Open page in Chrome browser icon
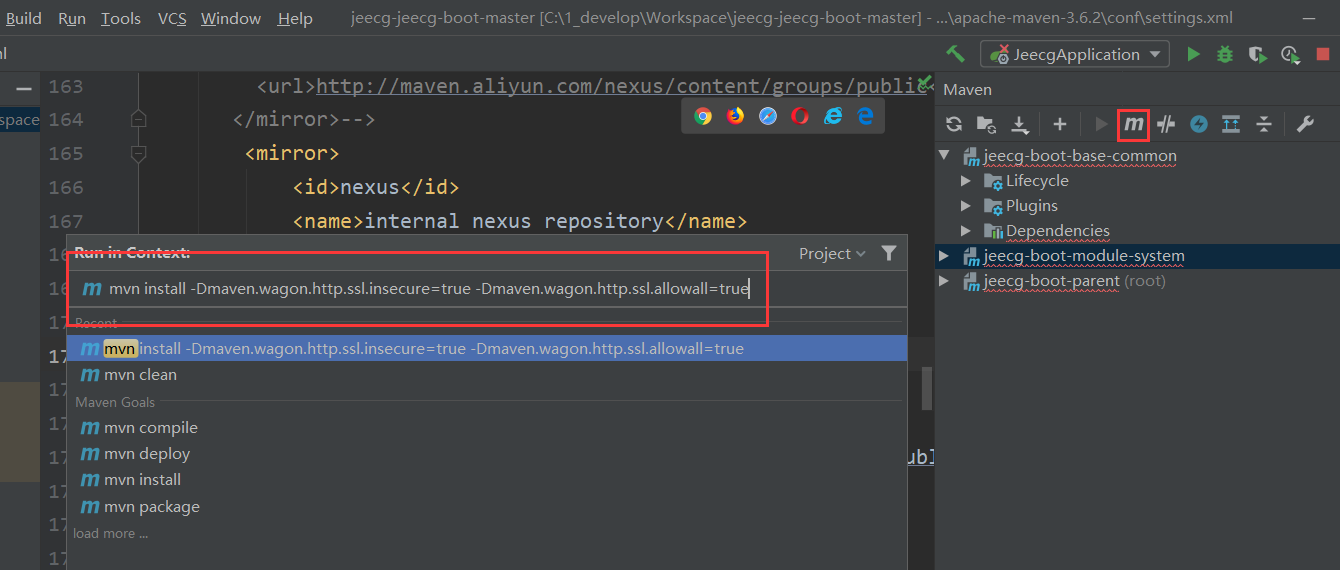The width and height of the screenshot is (1340, 570). pyautogui.click(x=703, y=116)
